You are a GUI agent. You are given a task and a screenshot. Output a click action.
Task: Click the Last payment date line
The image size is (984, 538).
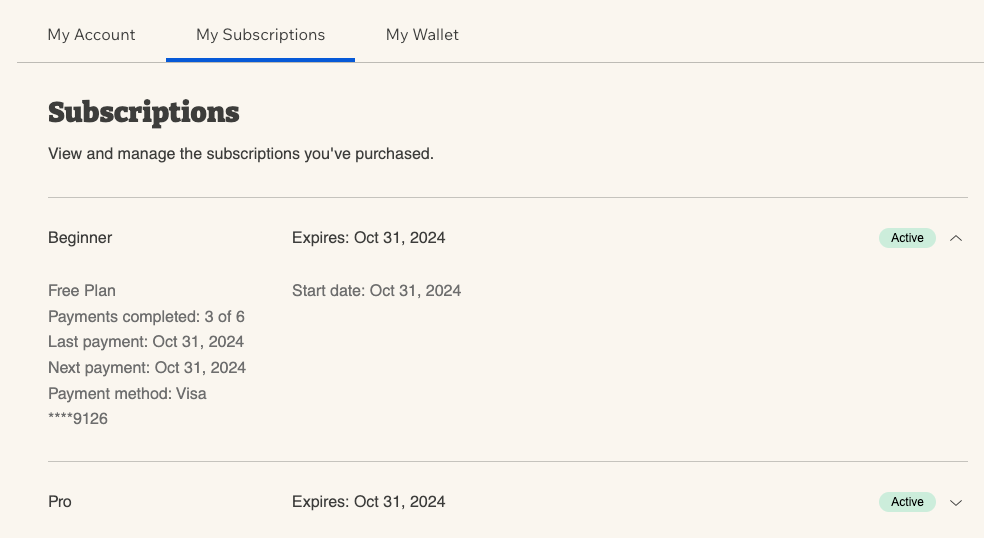(146, 342)
